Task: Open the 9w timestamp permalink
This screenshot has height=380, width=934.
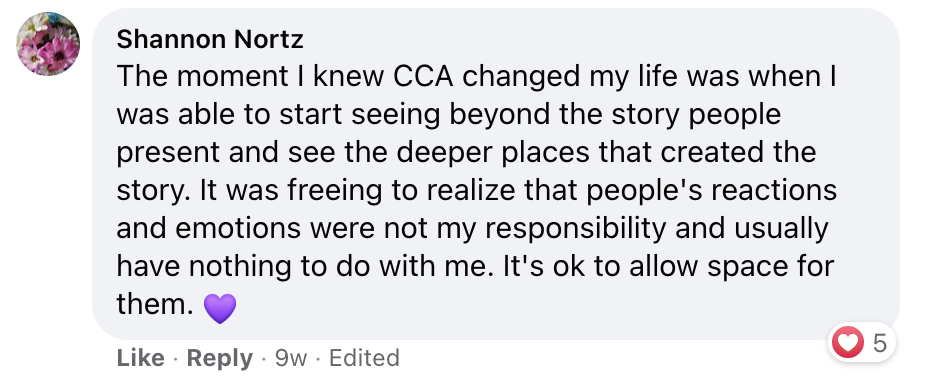Action: coord(291,358)
